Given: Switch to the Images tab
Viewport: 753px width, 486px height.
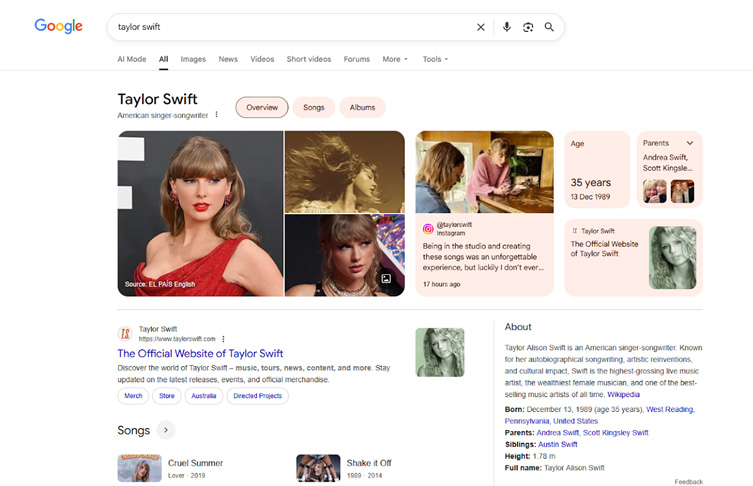Looking at the screenshot, I should 193,59.
